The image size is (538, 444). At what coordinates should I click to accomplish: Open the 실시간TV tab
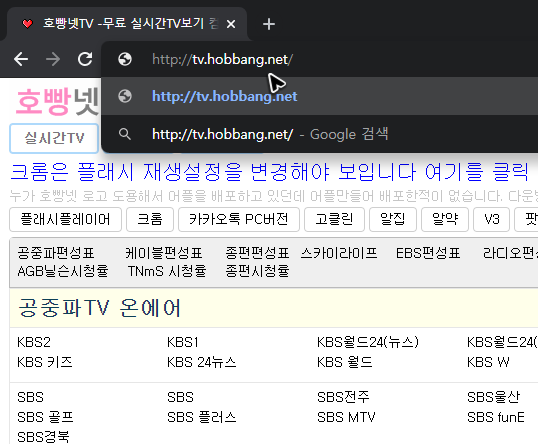pos(54,138)
